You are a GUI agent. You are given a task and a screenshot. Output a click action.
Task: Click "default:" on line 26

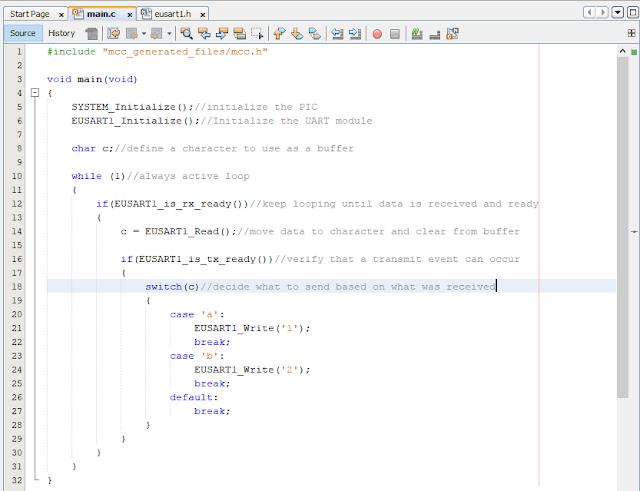(194, 397)
